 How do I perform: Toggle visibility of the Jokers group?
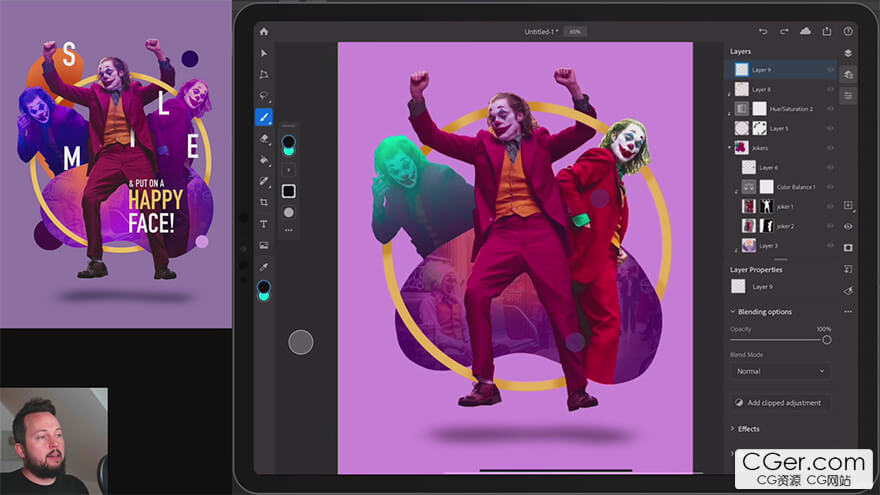830,148
